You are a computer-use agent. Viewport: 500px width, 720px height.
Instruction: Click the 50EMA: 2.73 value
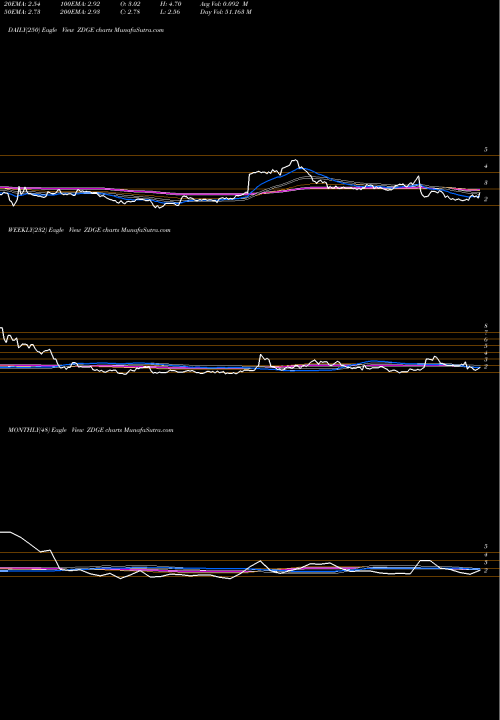20,12
